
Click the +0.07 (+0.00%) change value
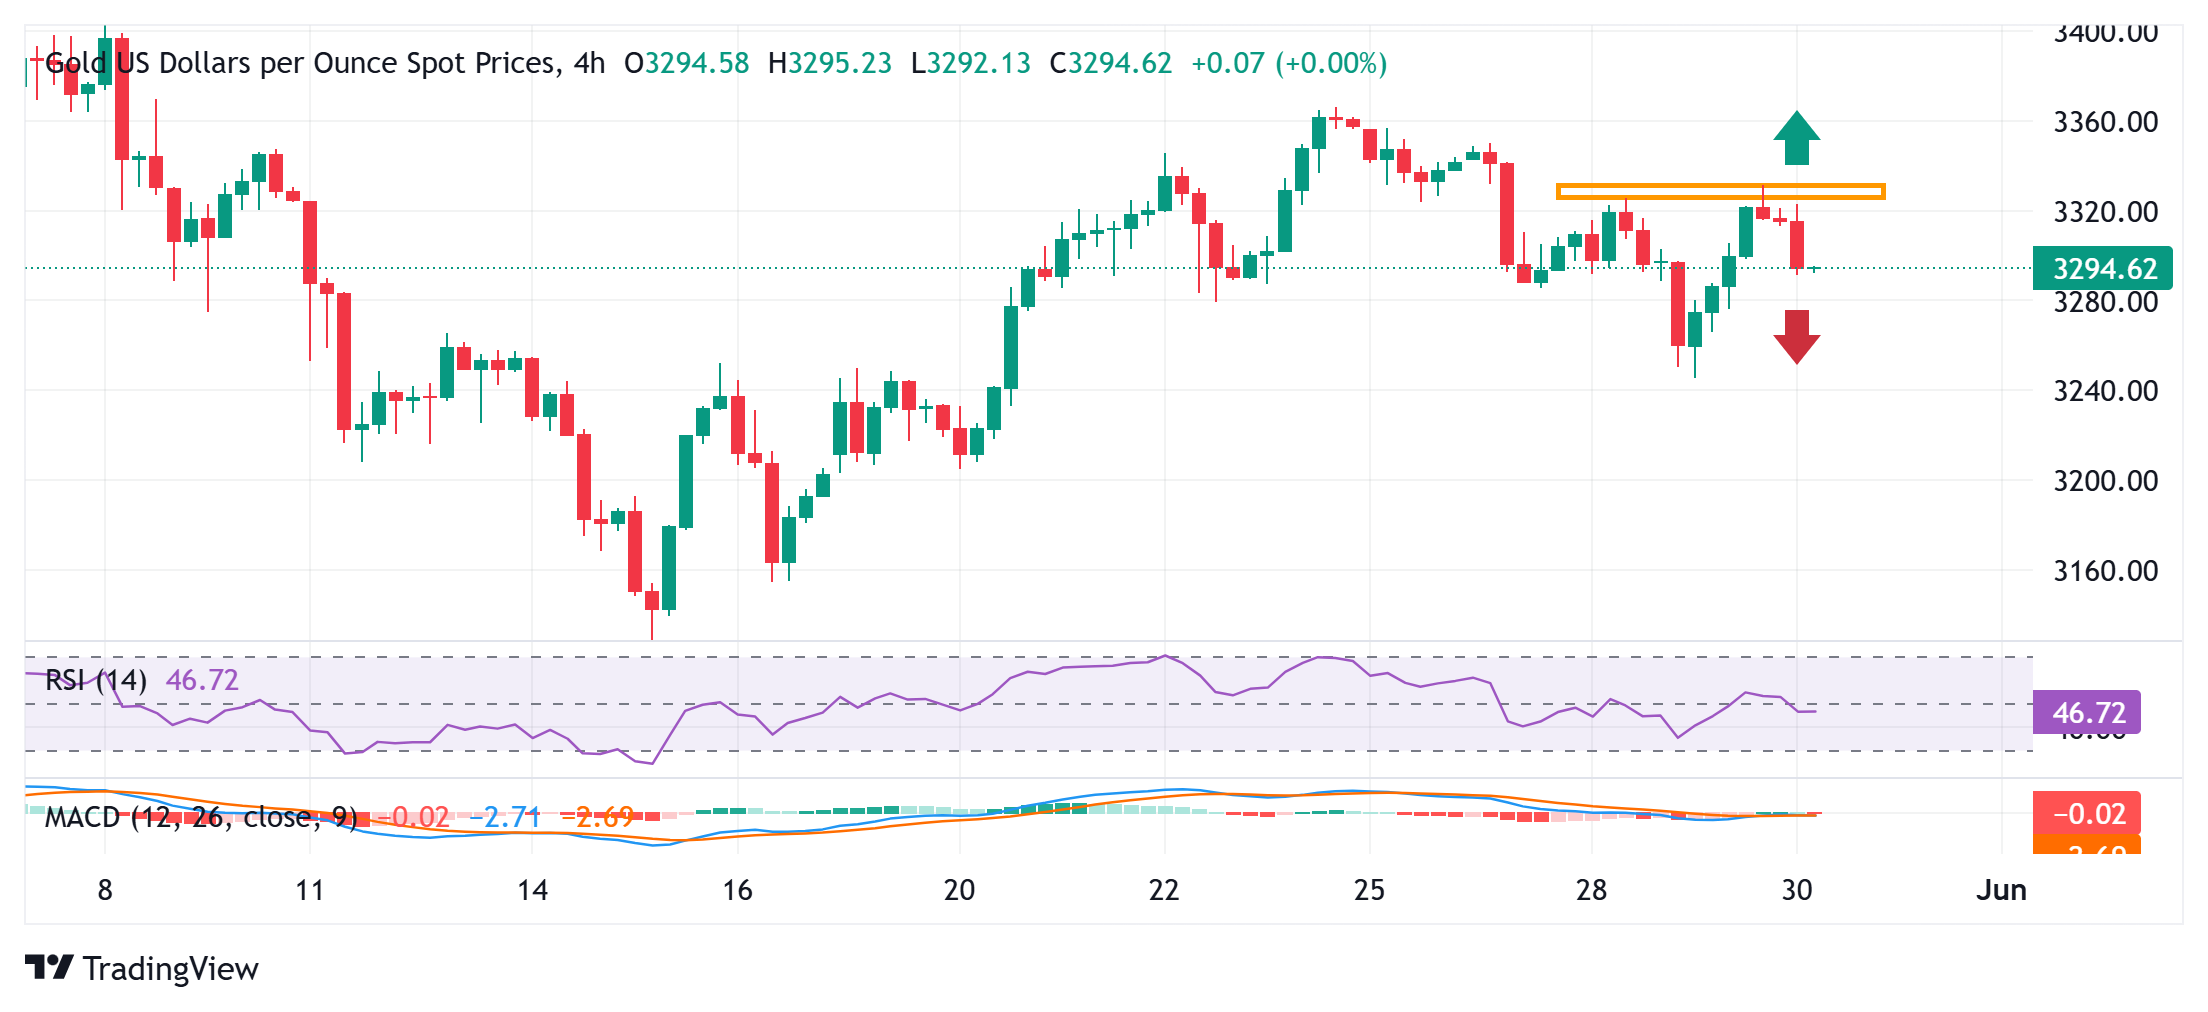point(1288,63)
